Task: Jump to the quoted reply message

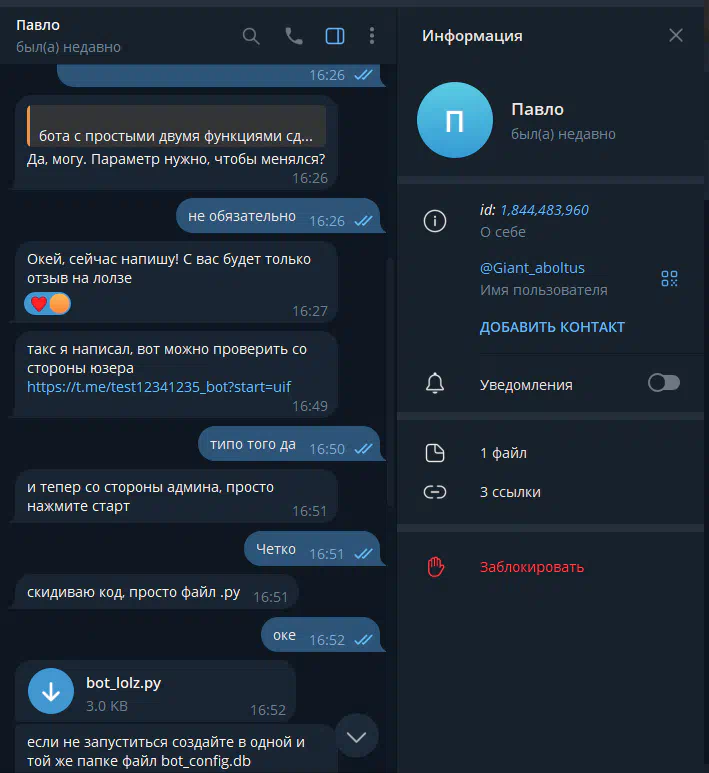Action: [176, 126]
